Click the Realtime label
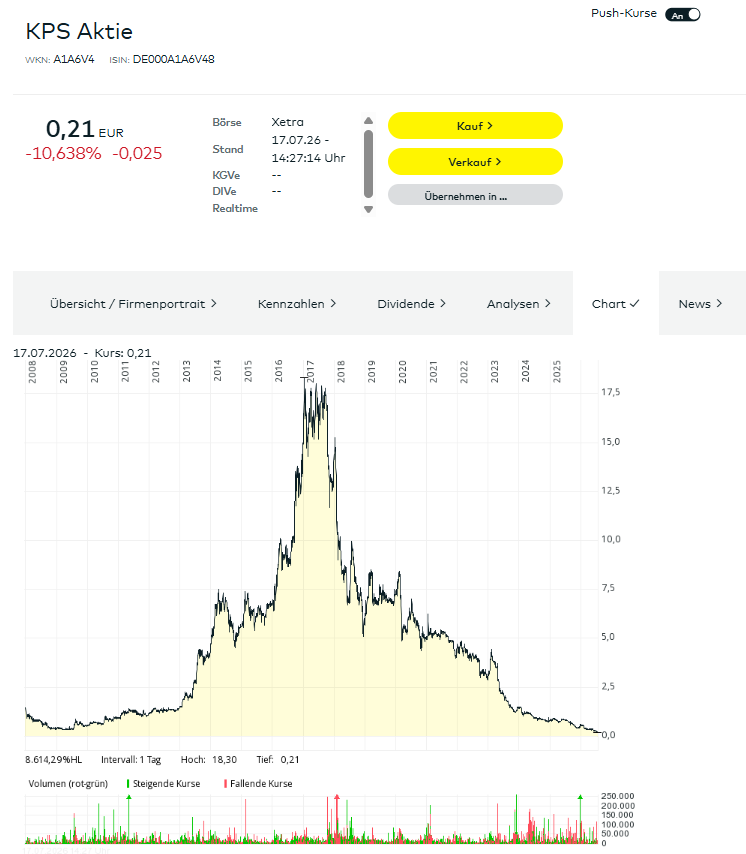This screenshot has width=746, height=854. pyautogui.click(x=235, y=209)
